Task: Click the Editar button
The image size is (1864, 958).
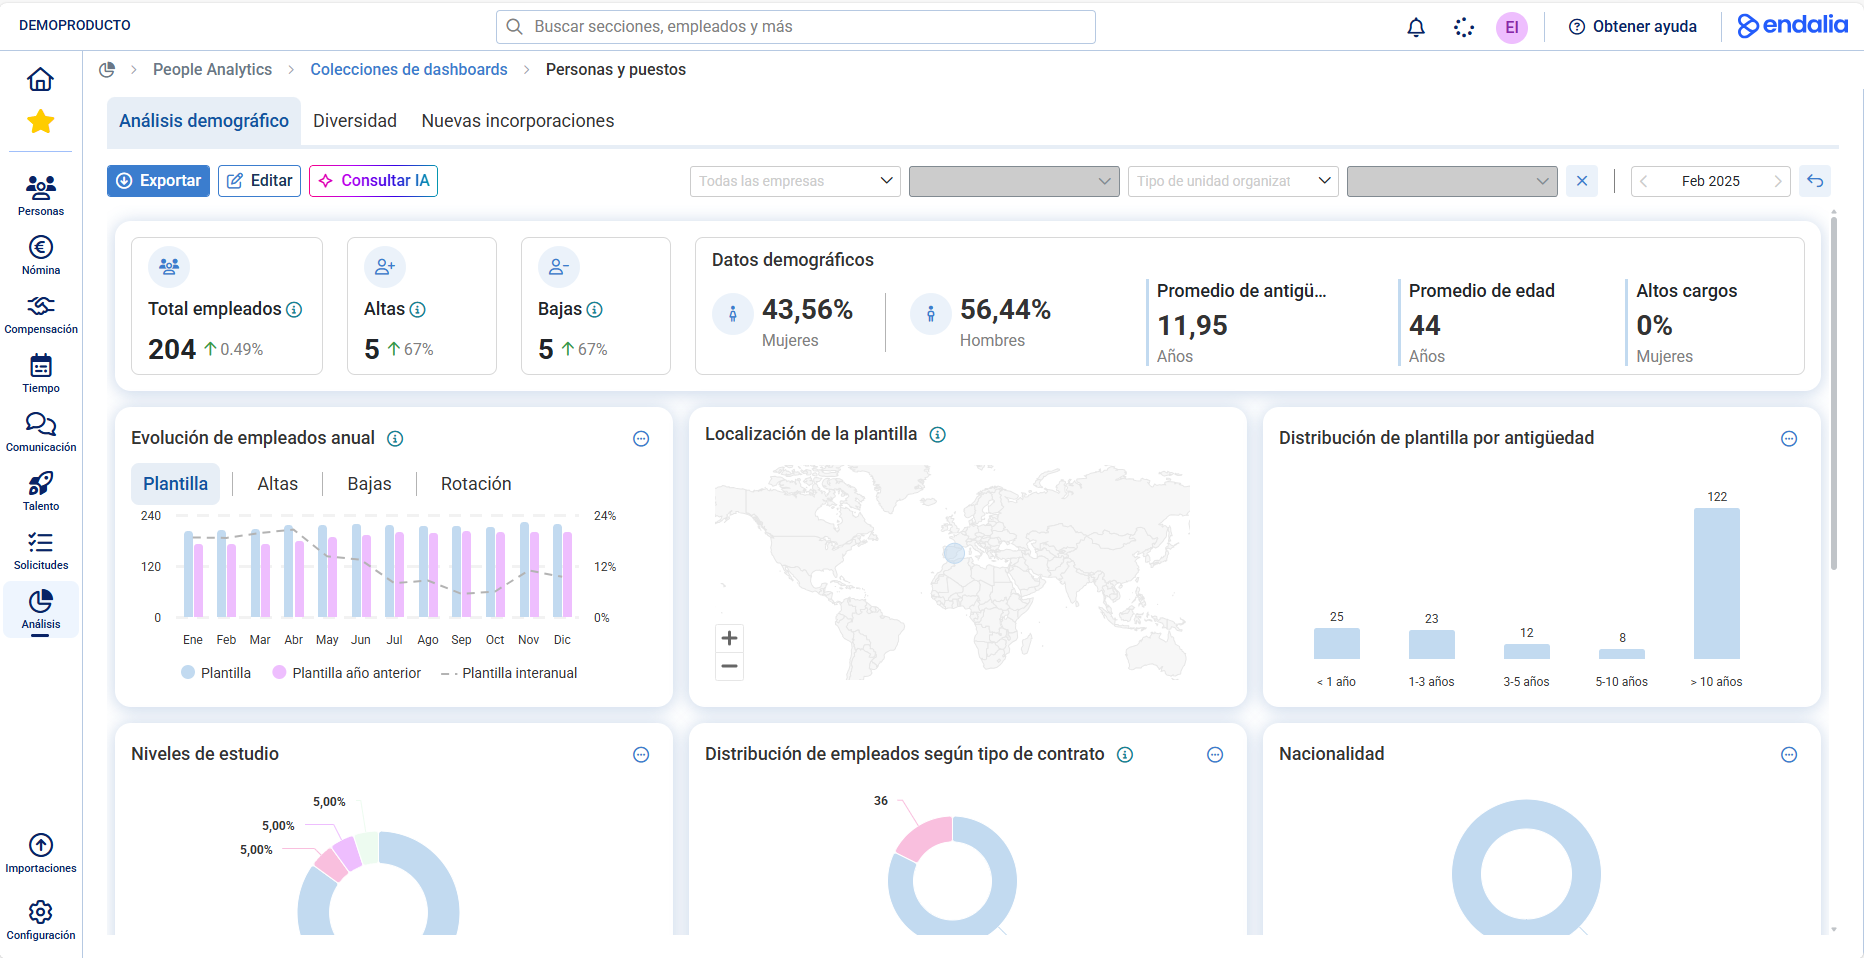Action: click(260, 181)
